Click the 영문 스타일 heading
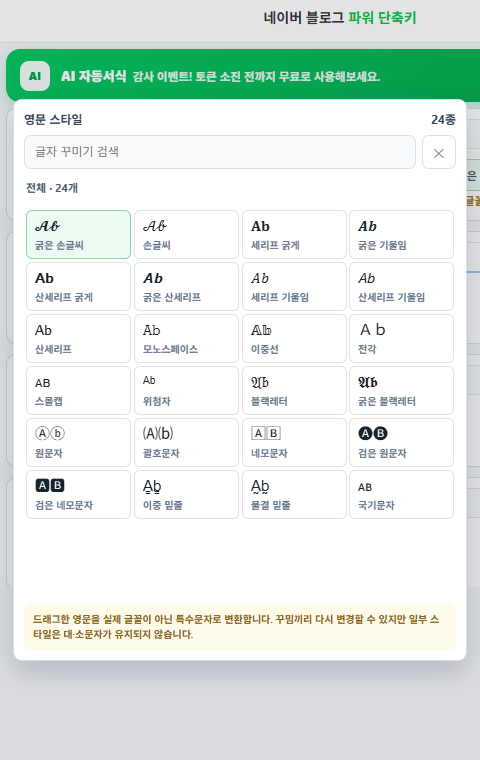Viewport: 480px width, 760px height. point(53,120)
